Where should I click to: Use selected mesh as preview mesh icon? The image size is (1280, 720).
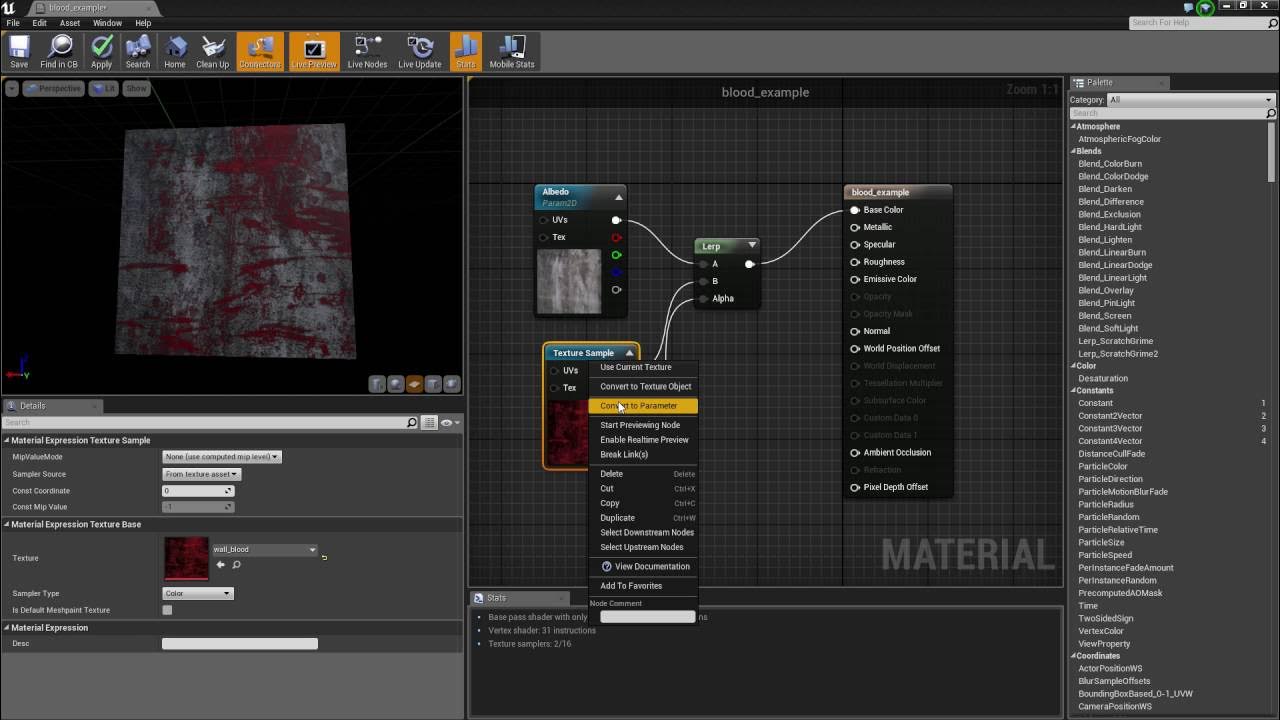tap(452, 383)
